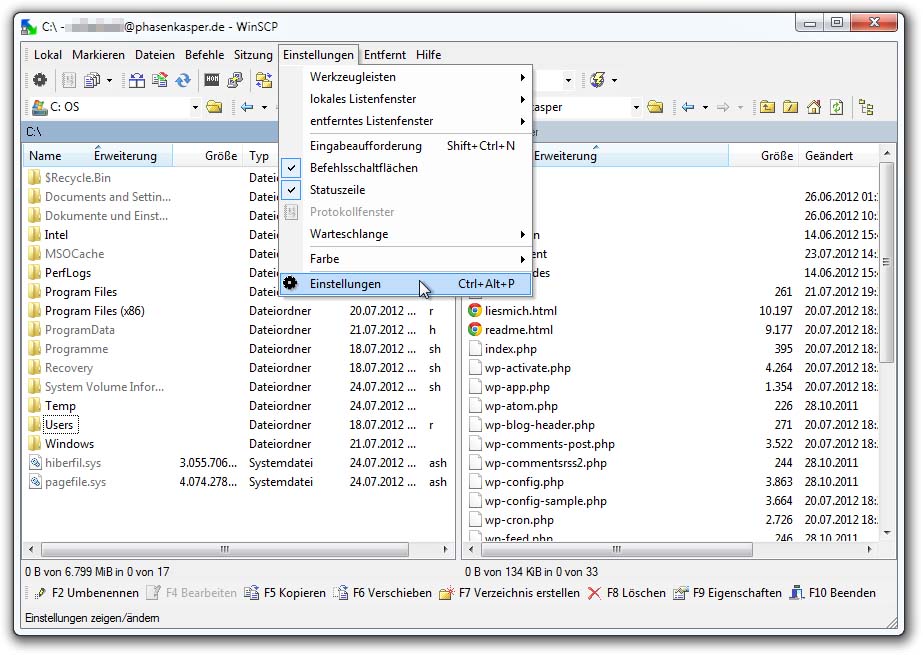Viewport: 923px width, 655px height.
Task: Show the remote directory tree icon
Action: (x=866, y=107)
